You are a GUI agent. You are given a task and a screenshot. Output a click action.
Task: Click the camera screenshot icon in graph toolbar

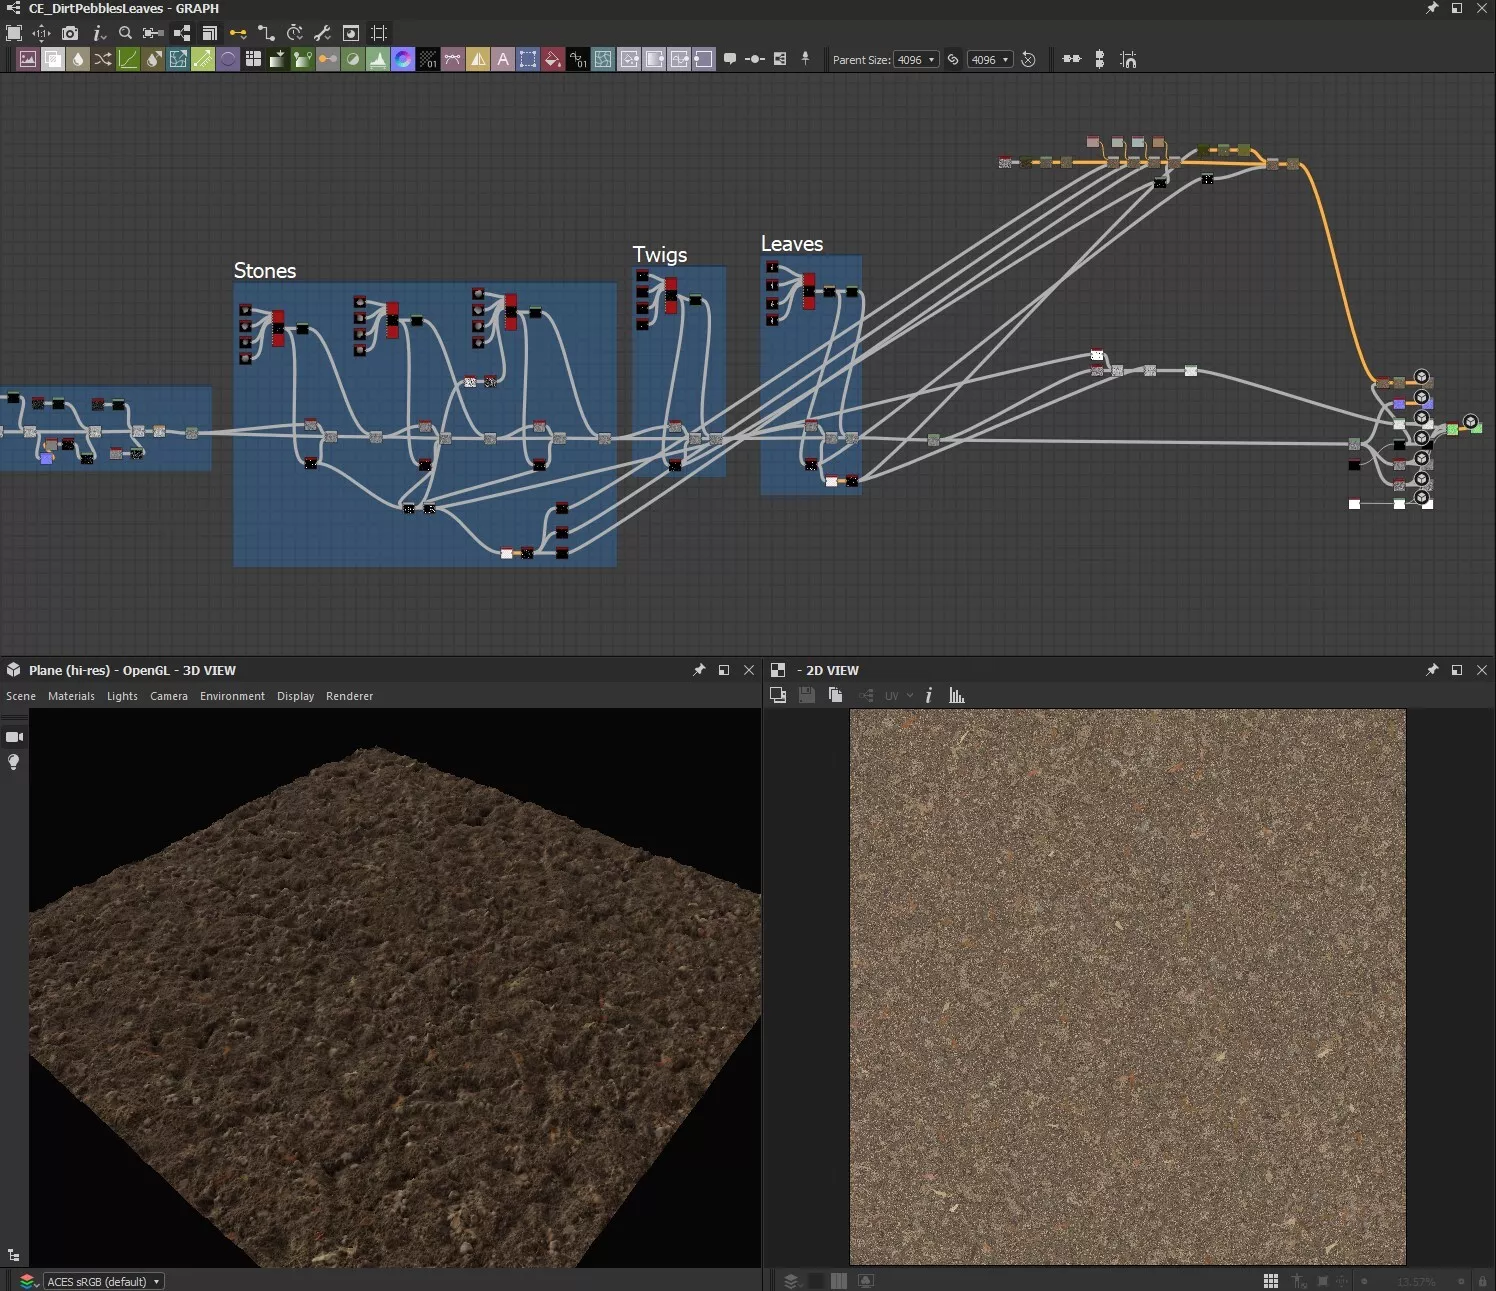click(70, 33)
